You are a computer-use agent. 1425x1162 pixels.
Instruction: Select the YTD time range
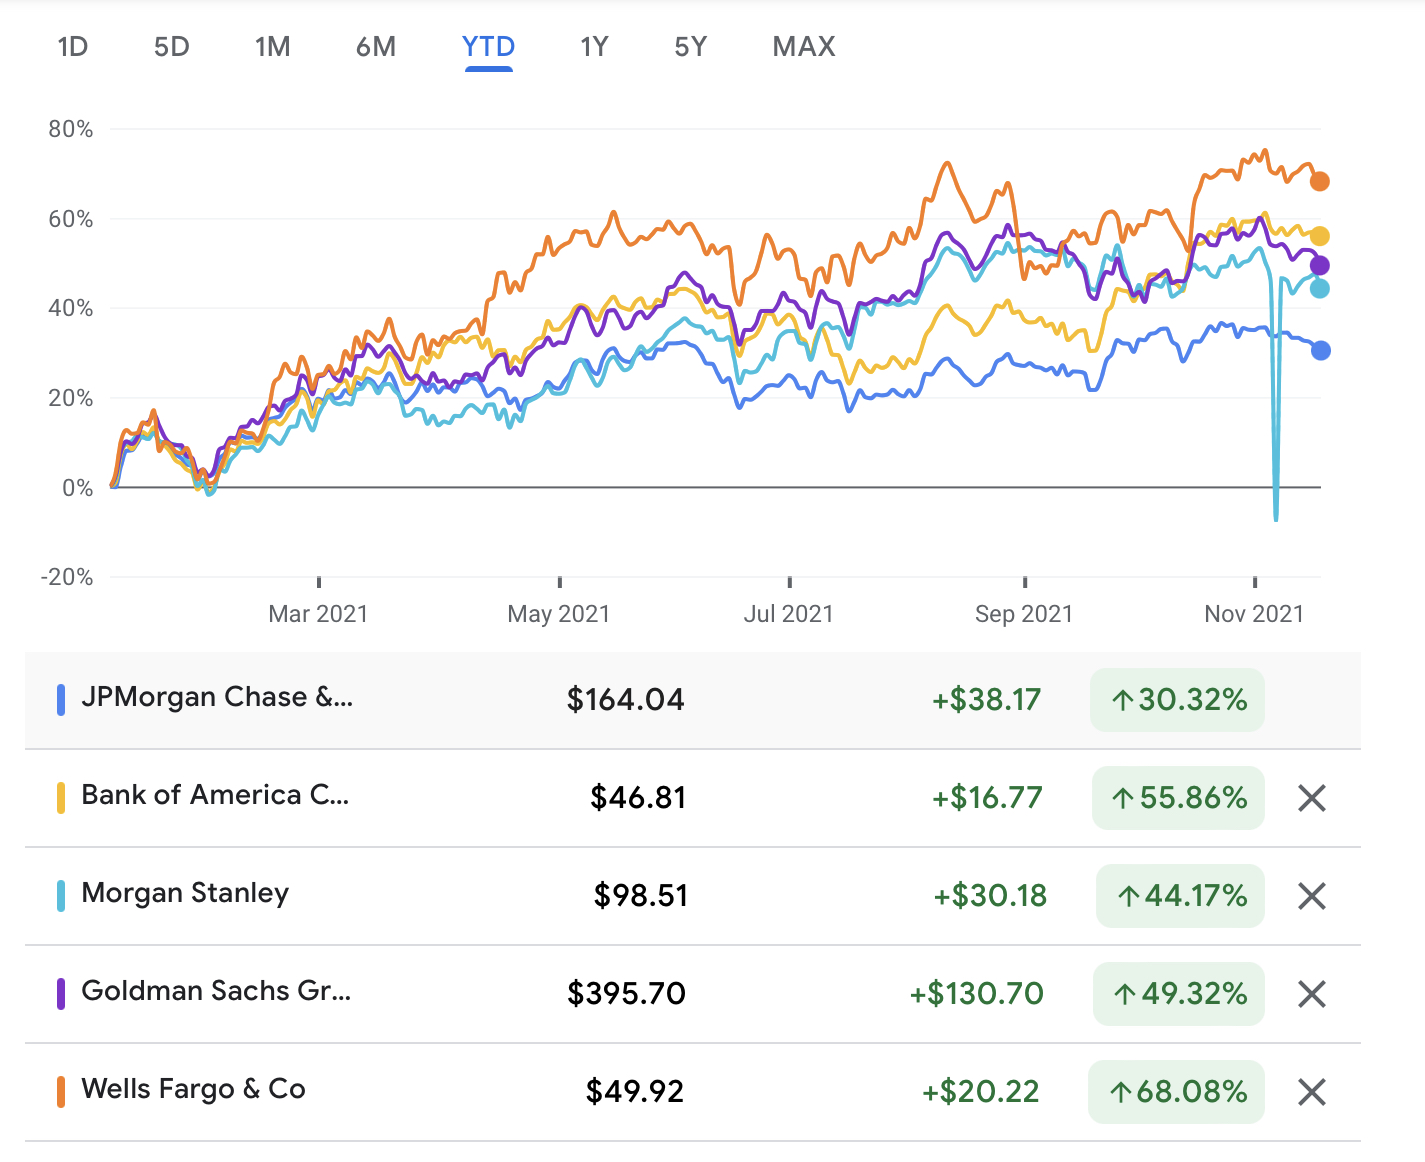click(x=489, y=47)
